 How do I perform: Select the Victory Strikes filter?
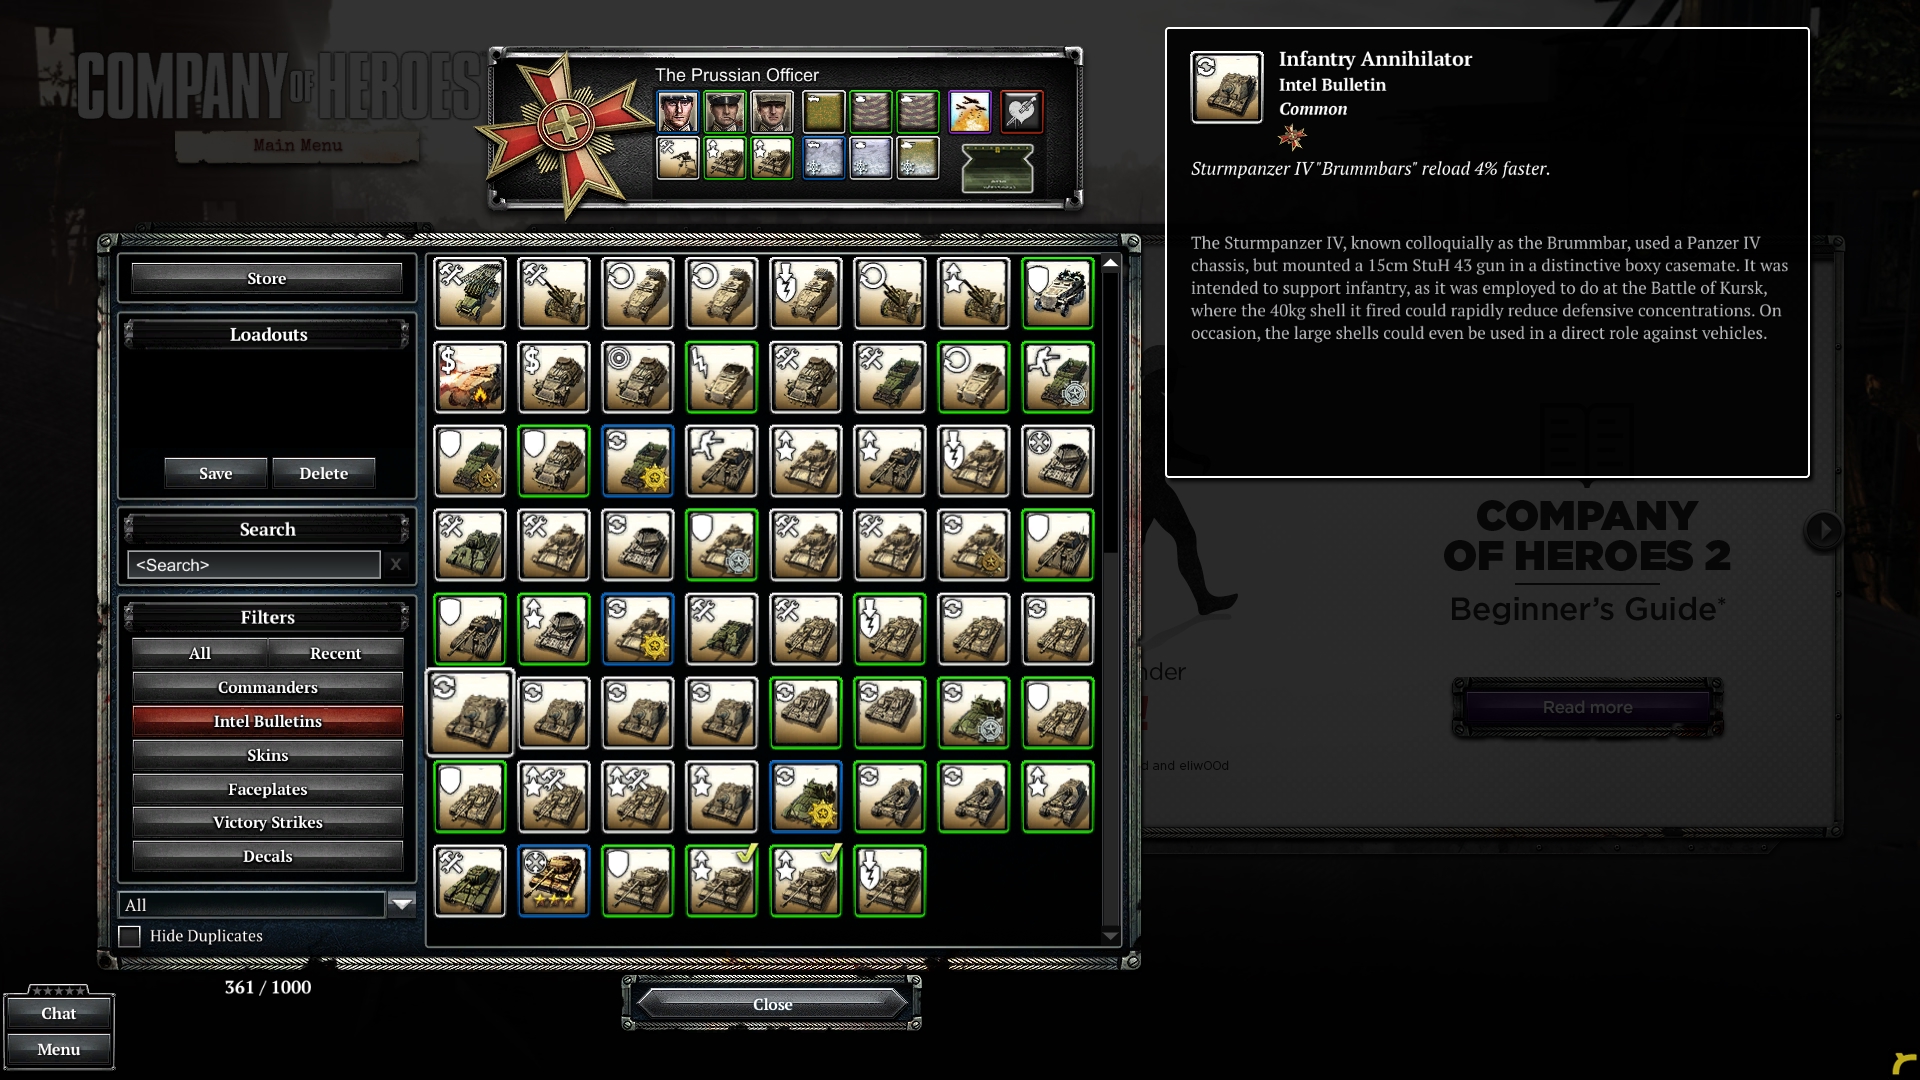click(267, 822)
